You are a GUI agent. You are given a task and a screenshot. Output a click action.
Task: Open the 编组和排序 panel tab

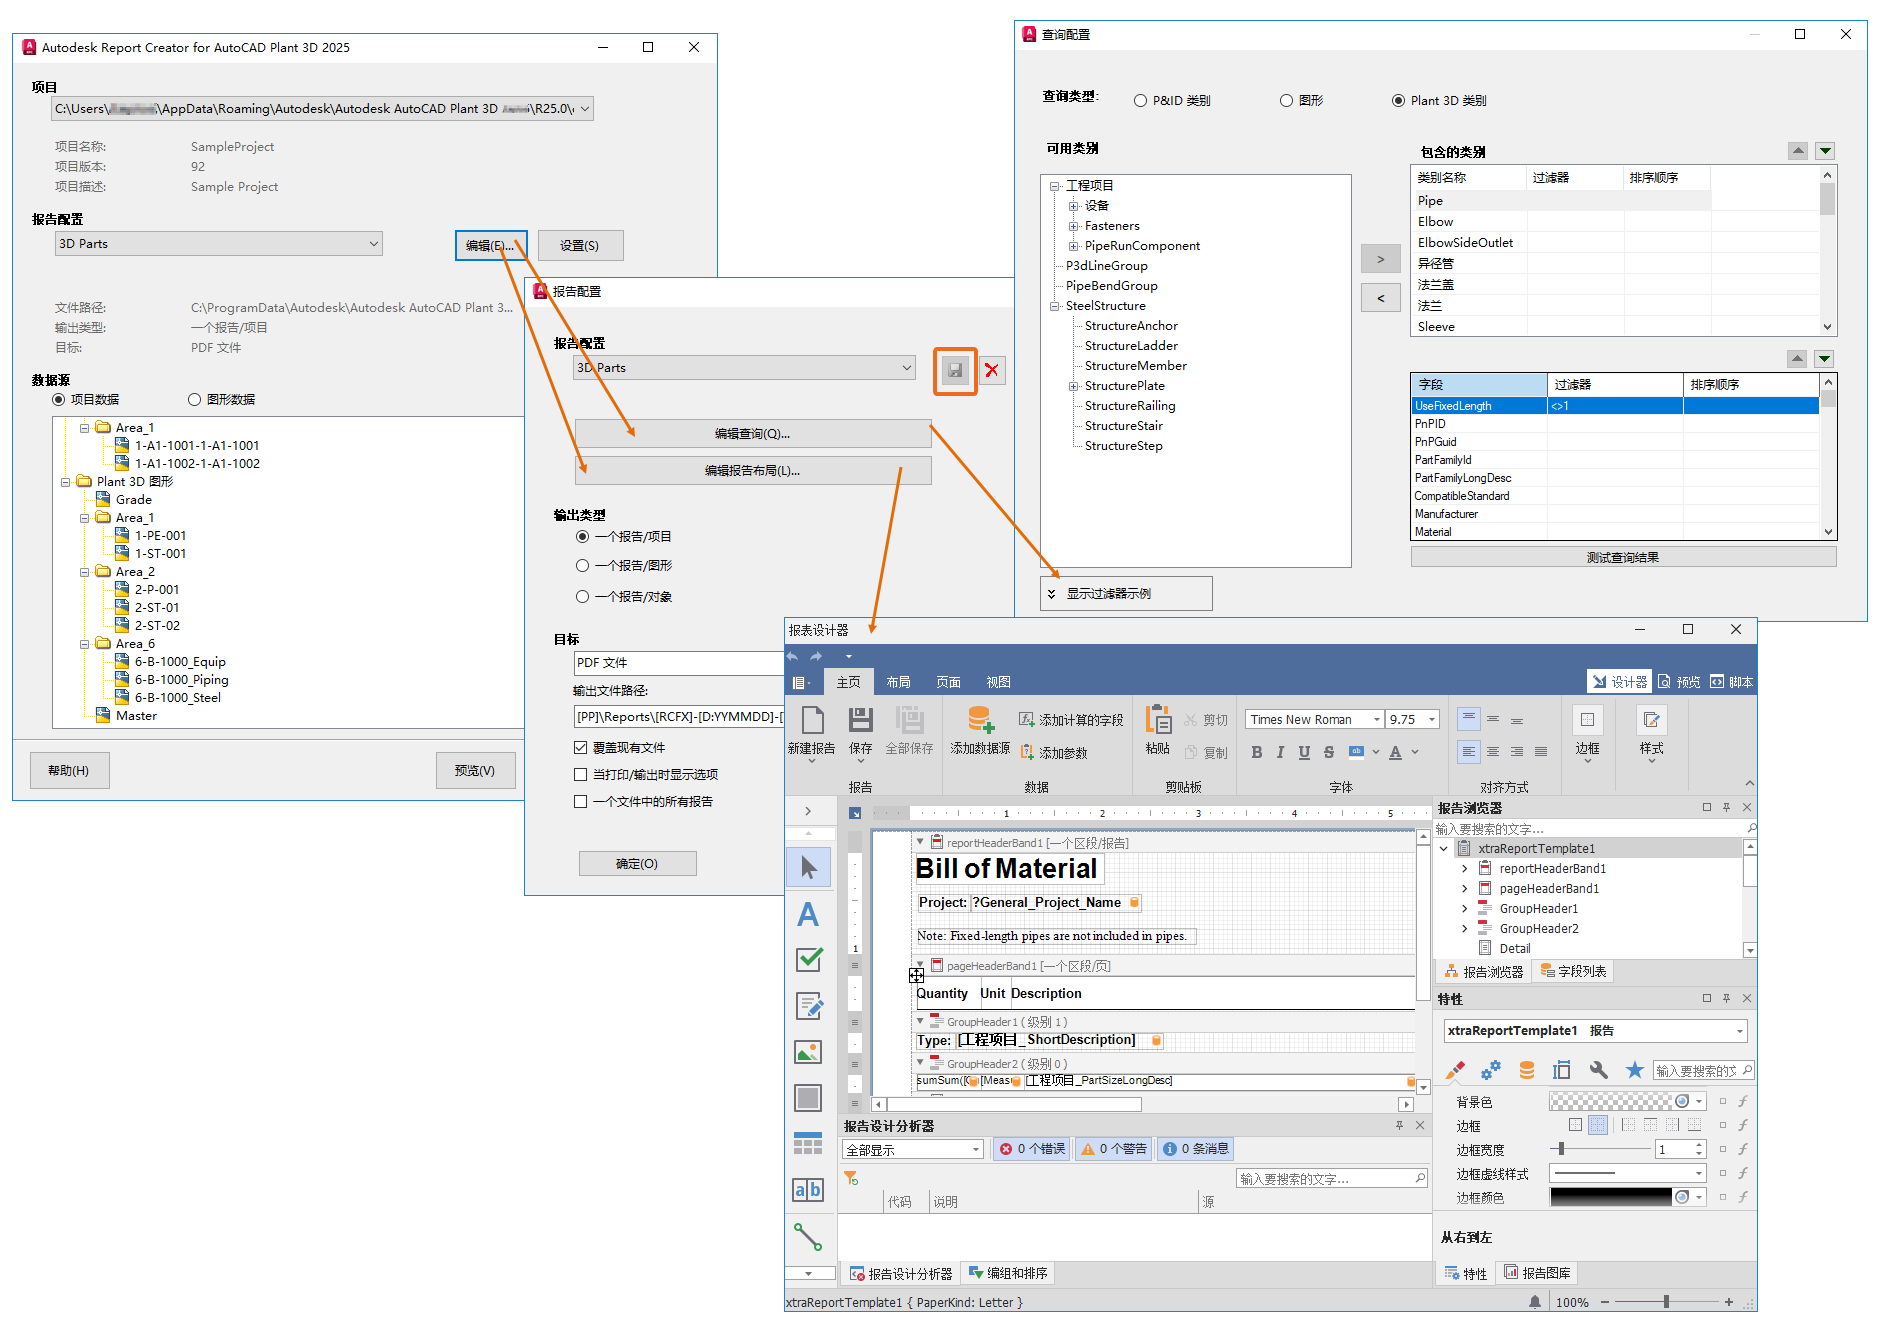(x=1008, y=1274)
